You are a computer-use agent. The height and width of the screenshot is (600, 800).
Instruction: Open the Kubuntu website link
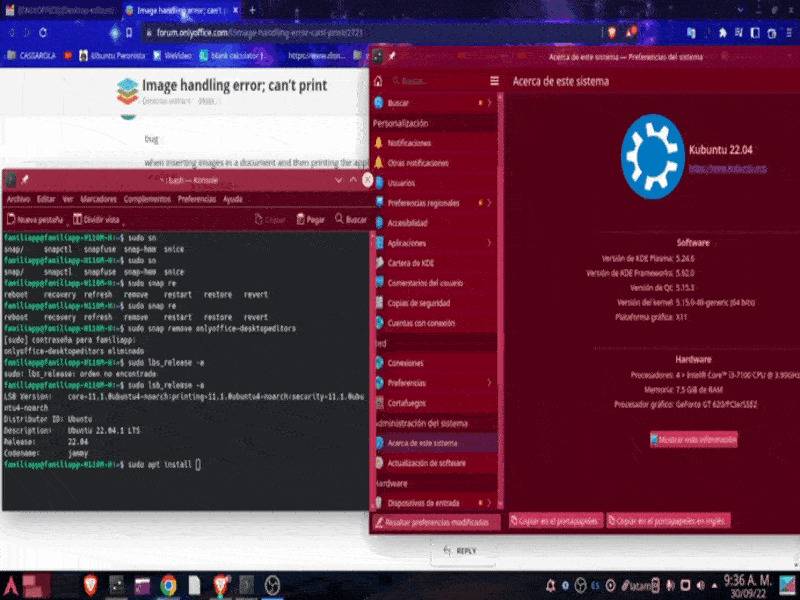pos(728,168)
